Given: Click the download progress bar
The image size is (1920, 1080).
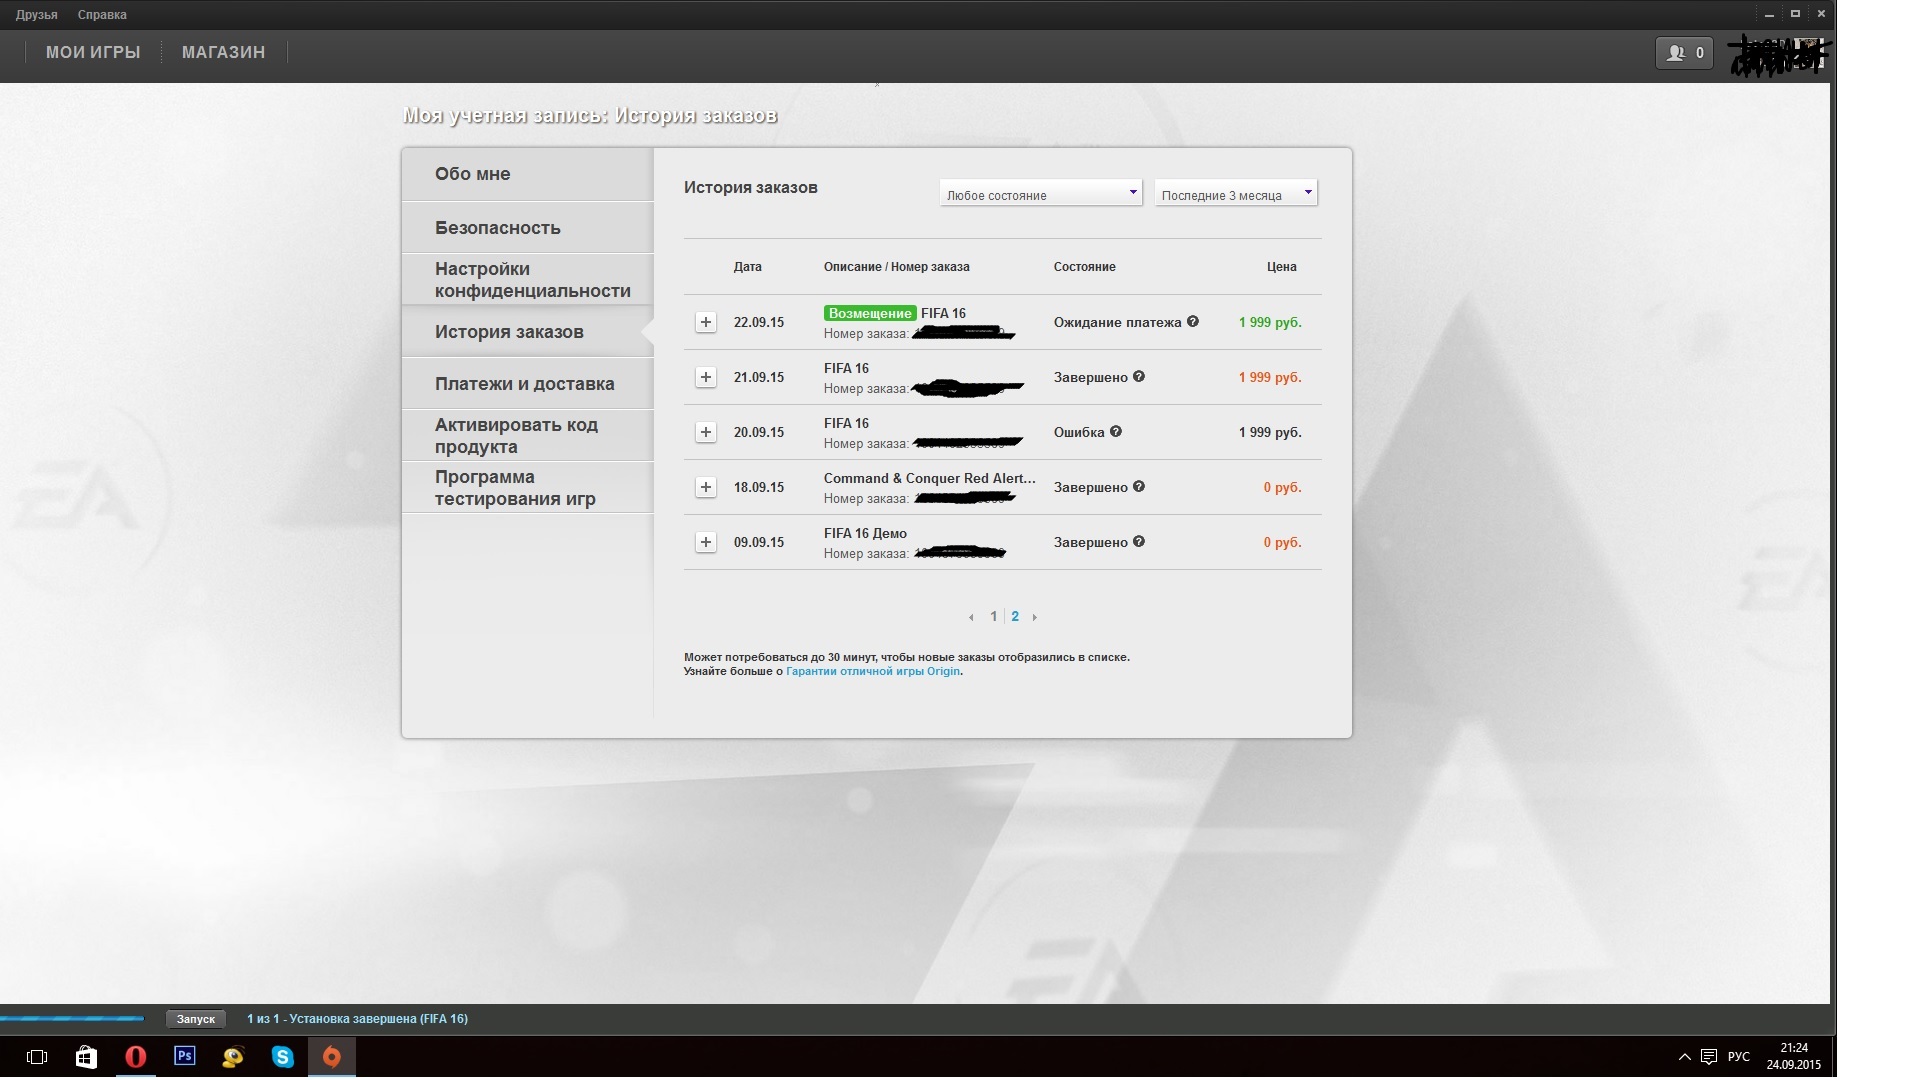Looking at the screenshot, I should point(72,1019).
